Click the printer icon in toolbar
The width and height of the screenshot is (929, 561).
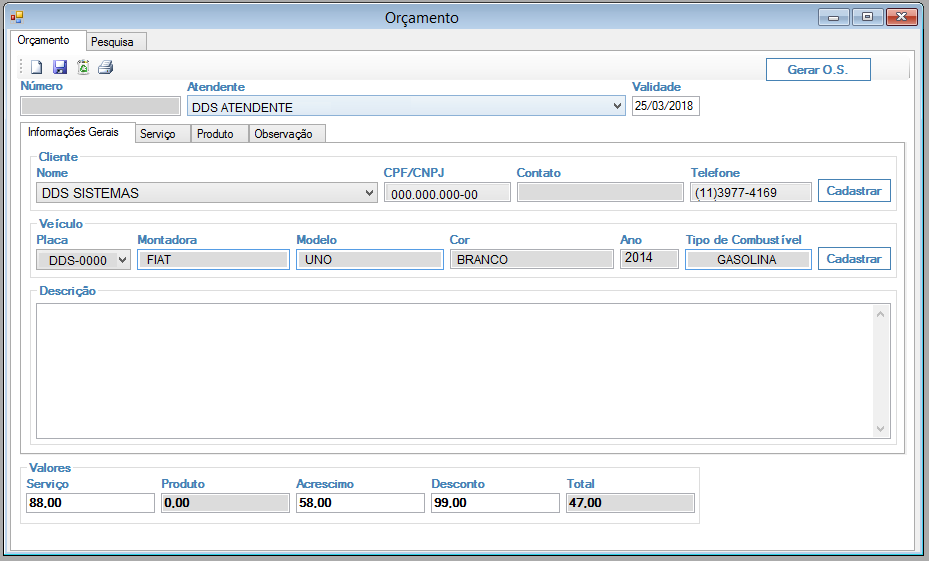click(x=105, y=68)
